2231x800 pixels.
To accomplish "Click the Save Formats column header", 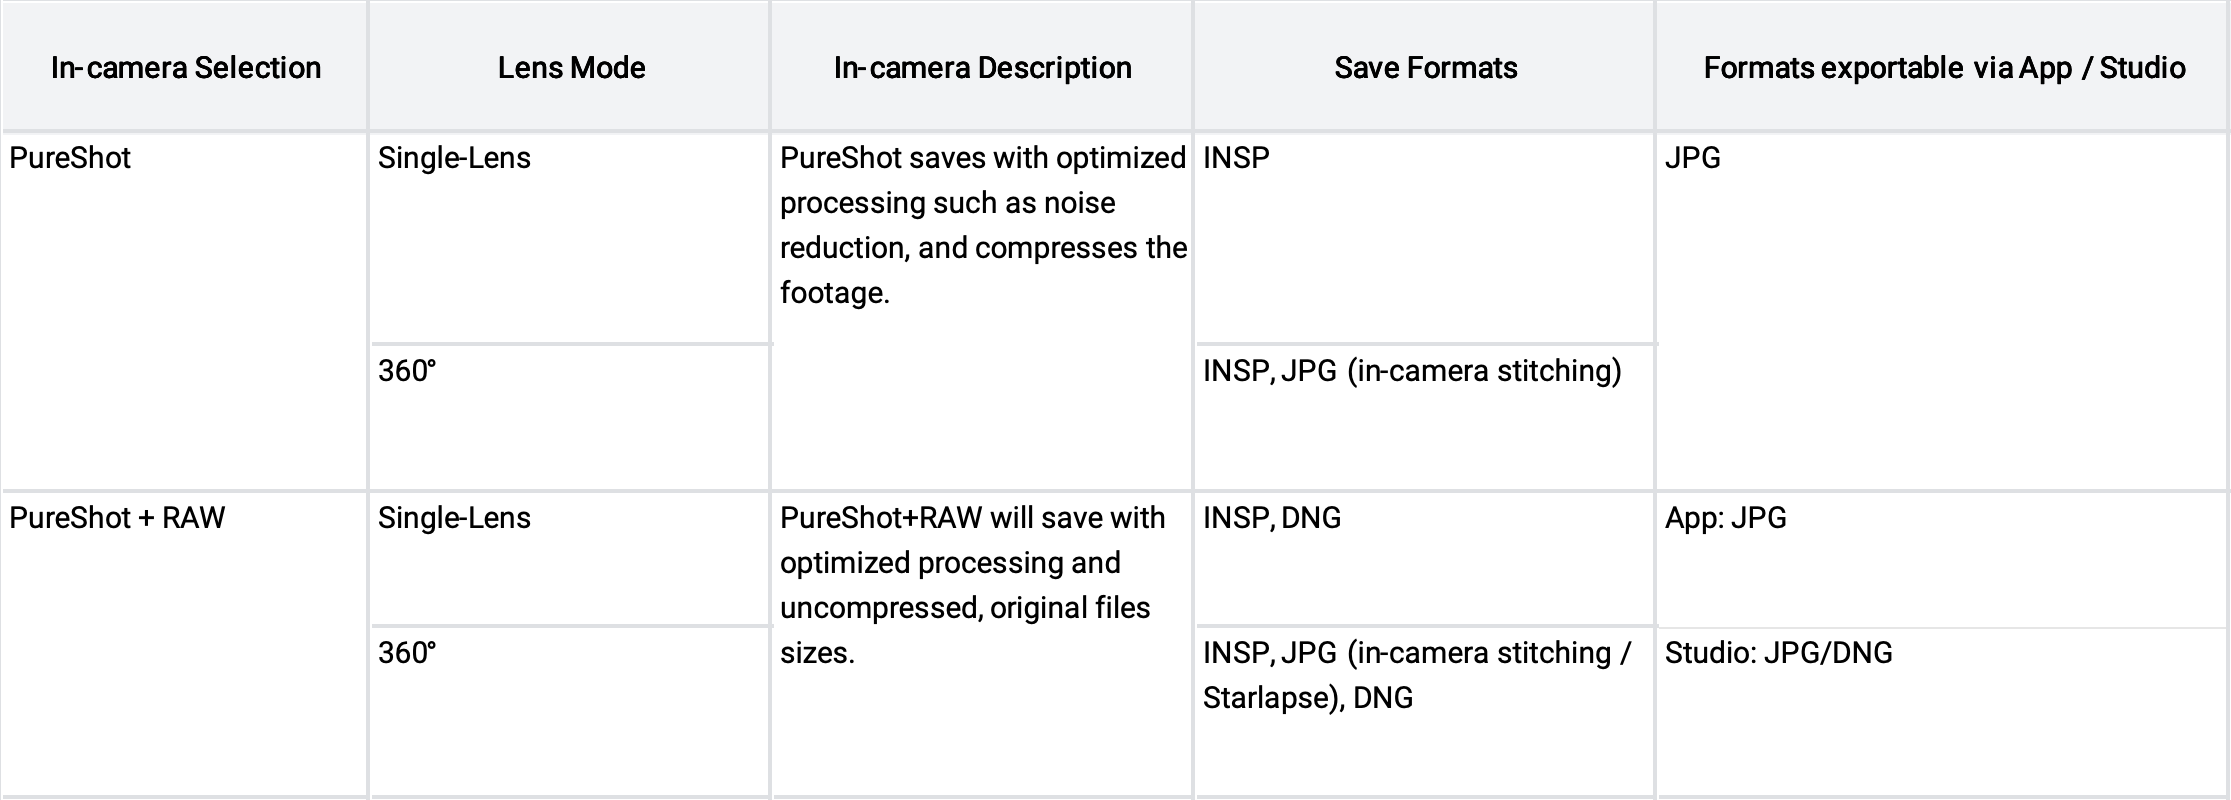I will 1425,67.
